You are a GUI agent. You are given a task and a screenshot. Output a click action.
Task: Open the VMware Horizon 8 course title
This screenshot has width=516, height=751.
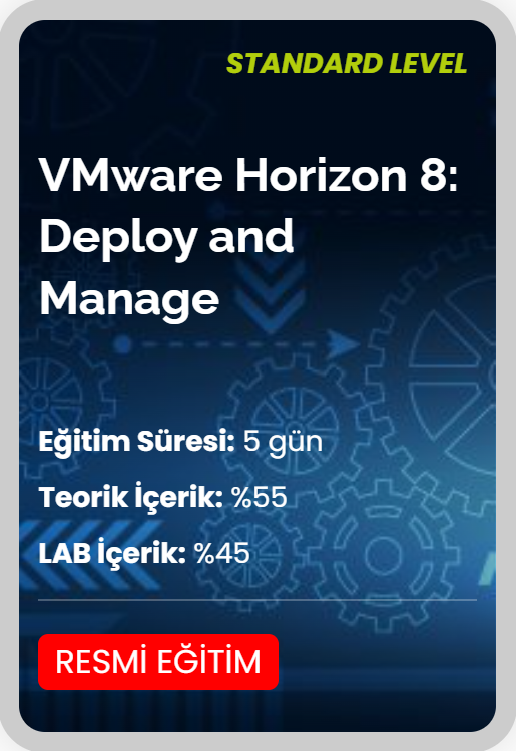tap(249, 237)
